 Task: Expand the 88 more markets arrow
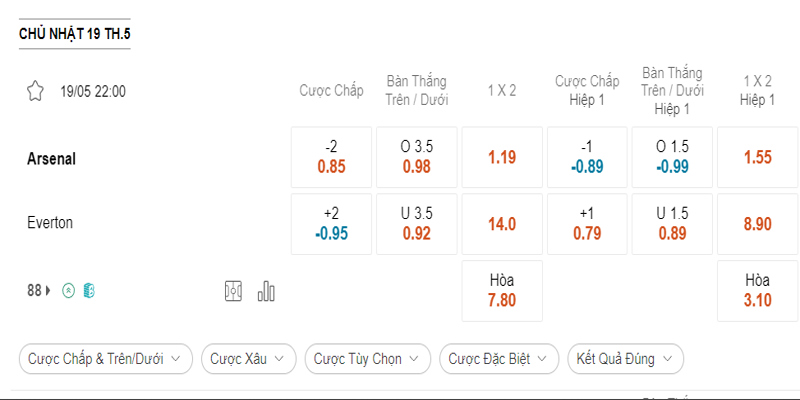[x=48, y=291]
